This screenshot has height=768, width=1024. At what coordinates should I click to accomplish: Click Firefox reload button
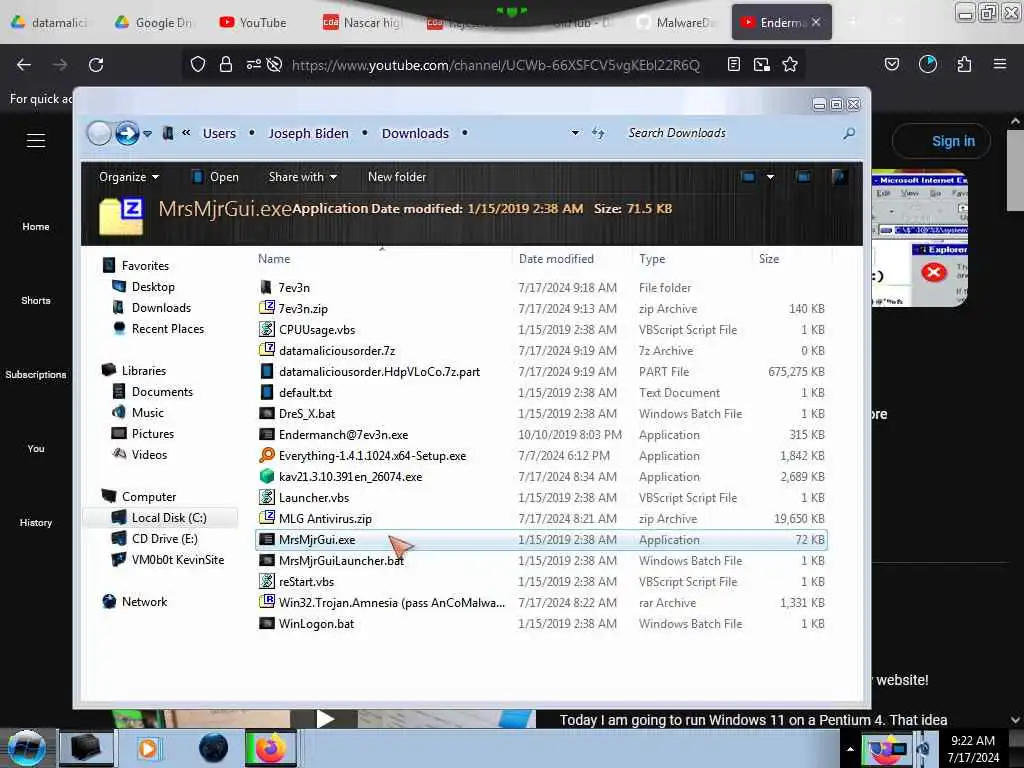click(x=96, y=65)
